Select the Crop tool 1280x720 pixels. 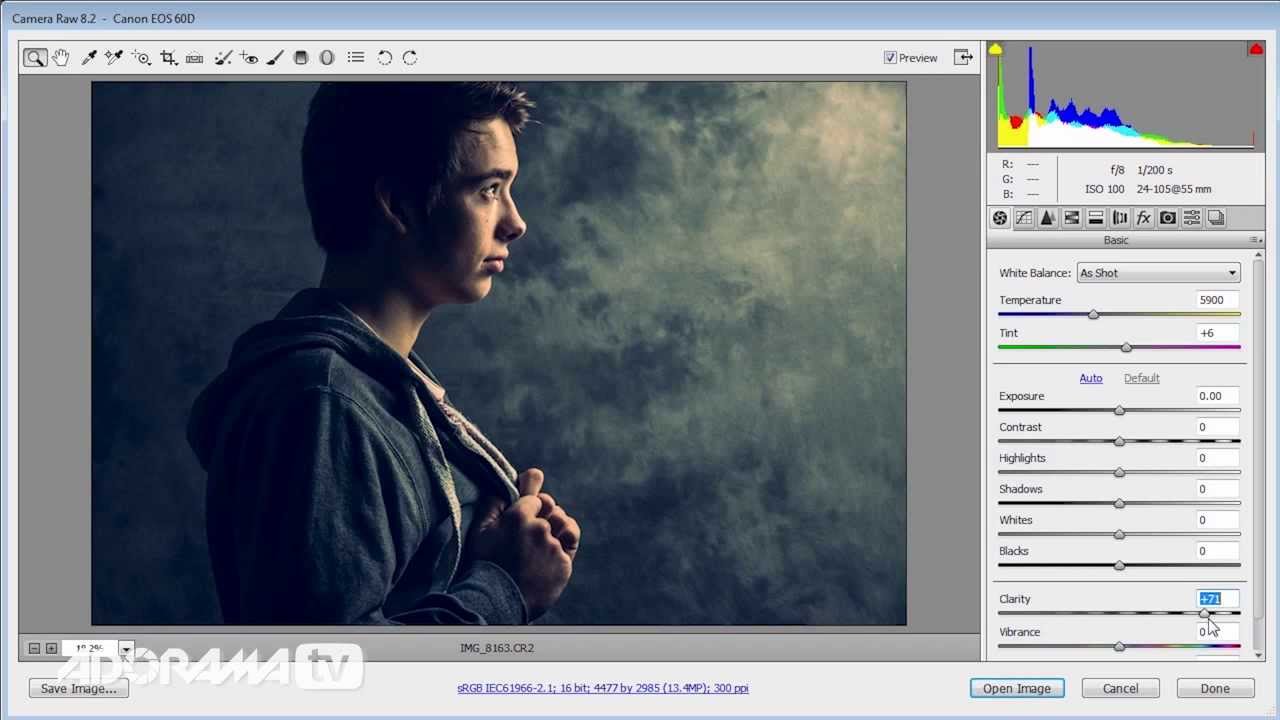pyautogui.click(x=168, y=58)
